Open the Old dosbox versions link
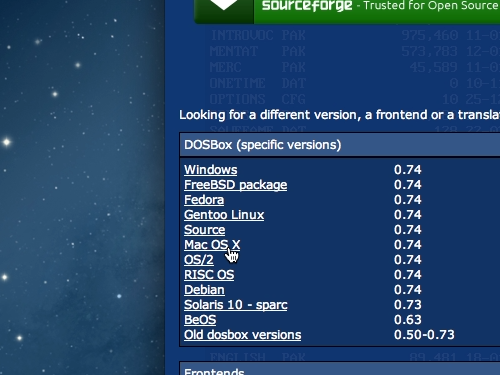 (243, 335)
